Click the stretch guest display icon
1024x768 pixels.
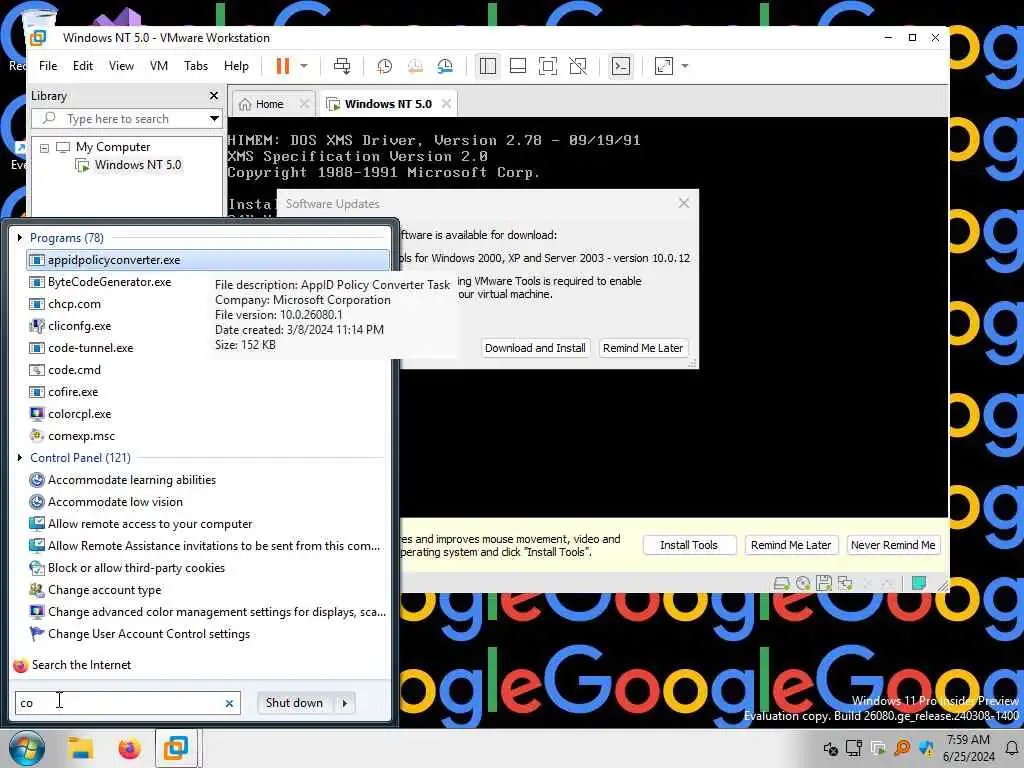pyautogui.click(x=664, y=66)
